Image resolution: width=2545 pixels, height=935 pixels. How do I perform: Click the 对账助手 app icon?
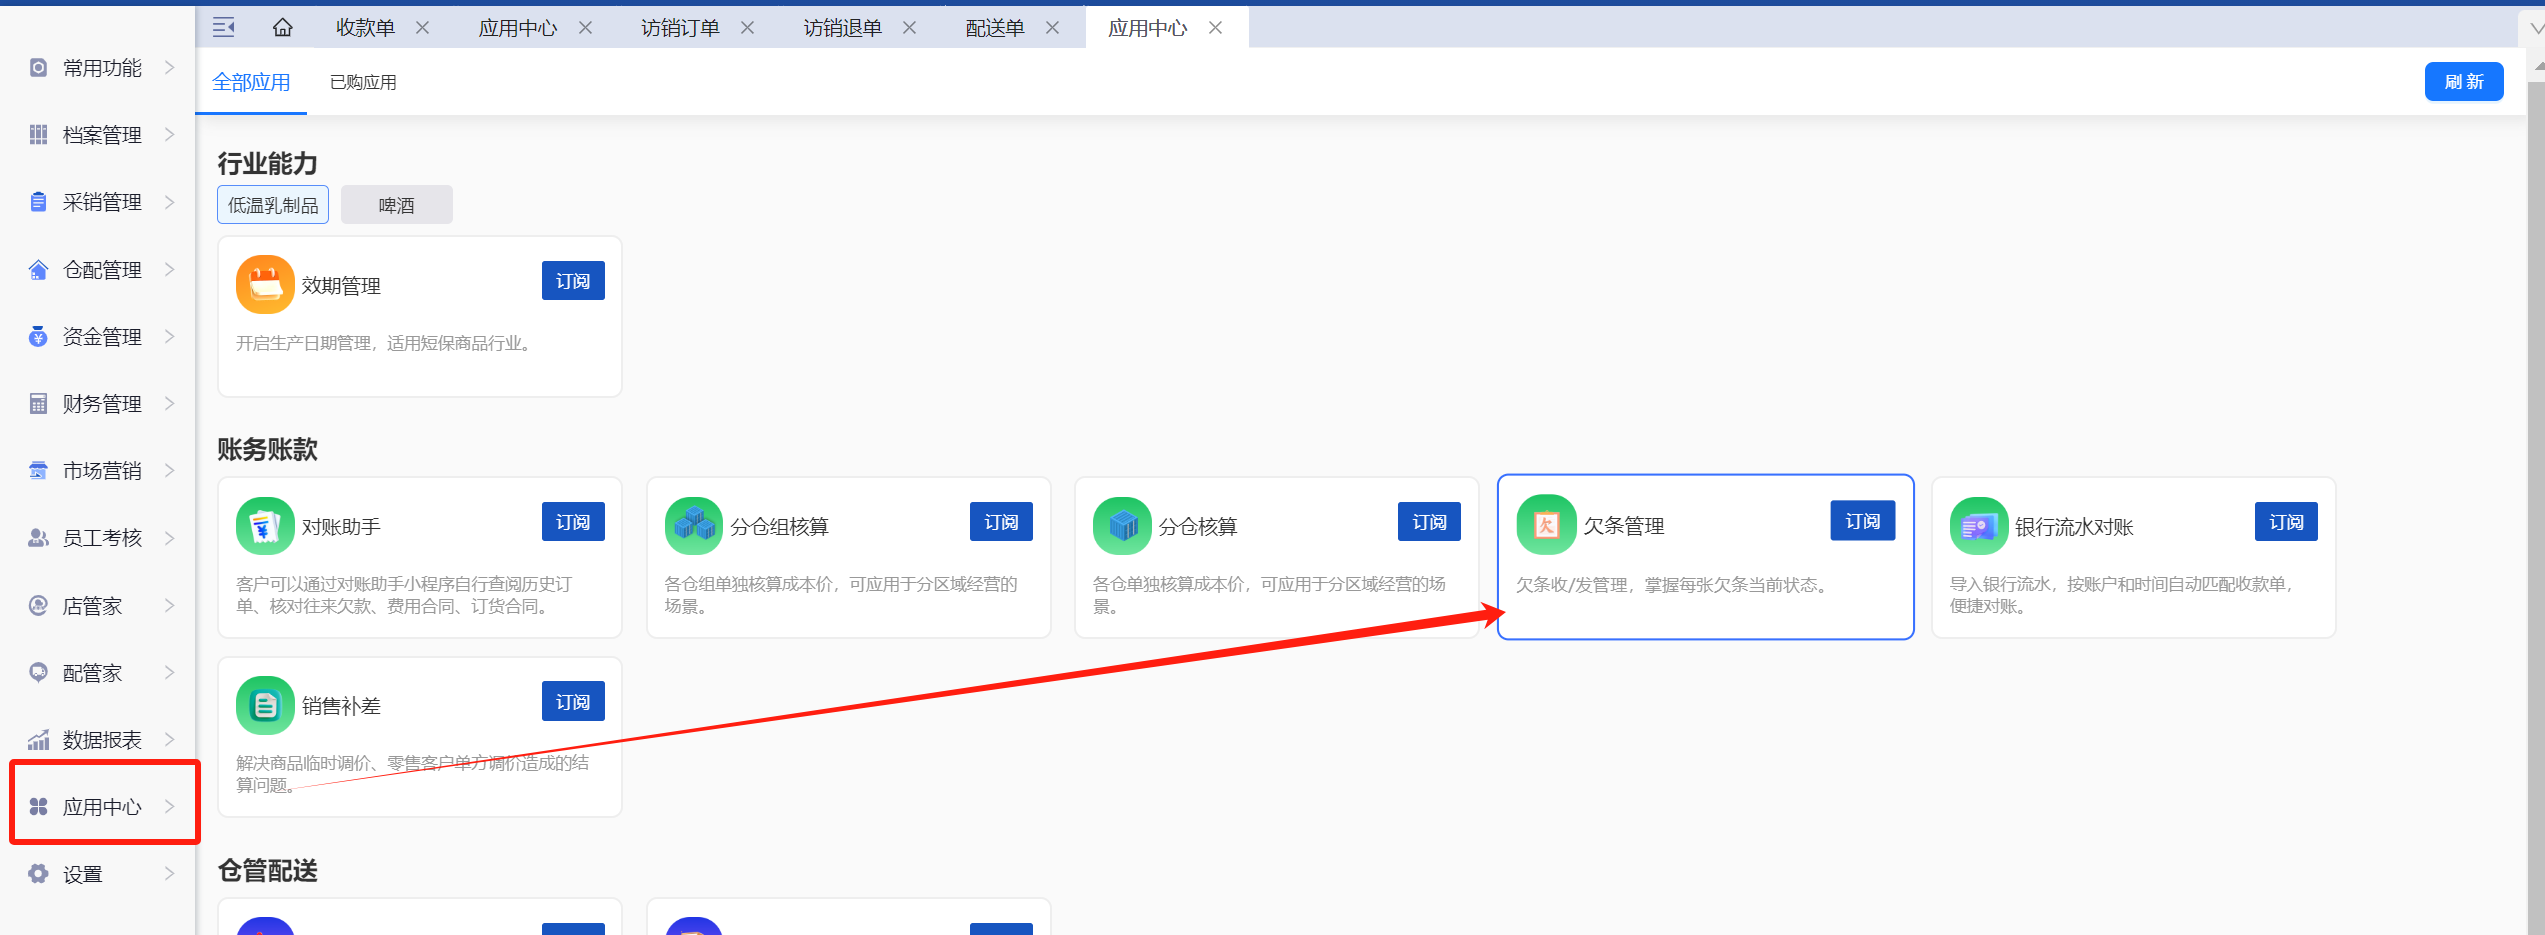(x=265, y=526)
